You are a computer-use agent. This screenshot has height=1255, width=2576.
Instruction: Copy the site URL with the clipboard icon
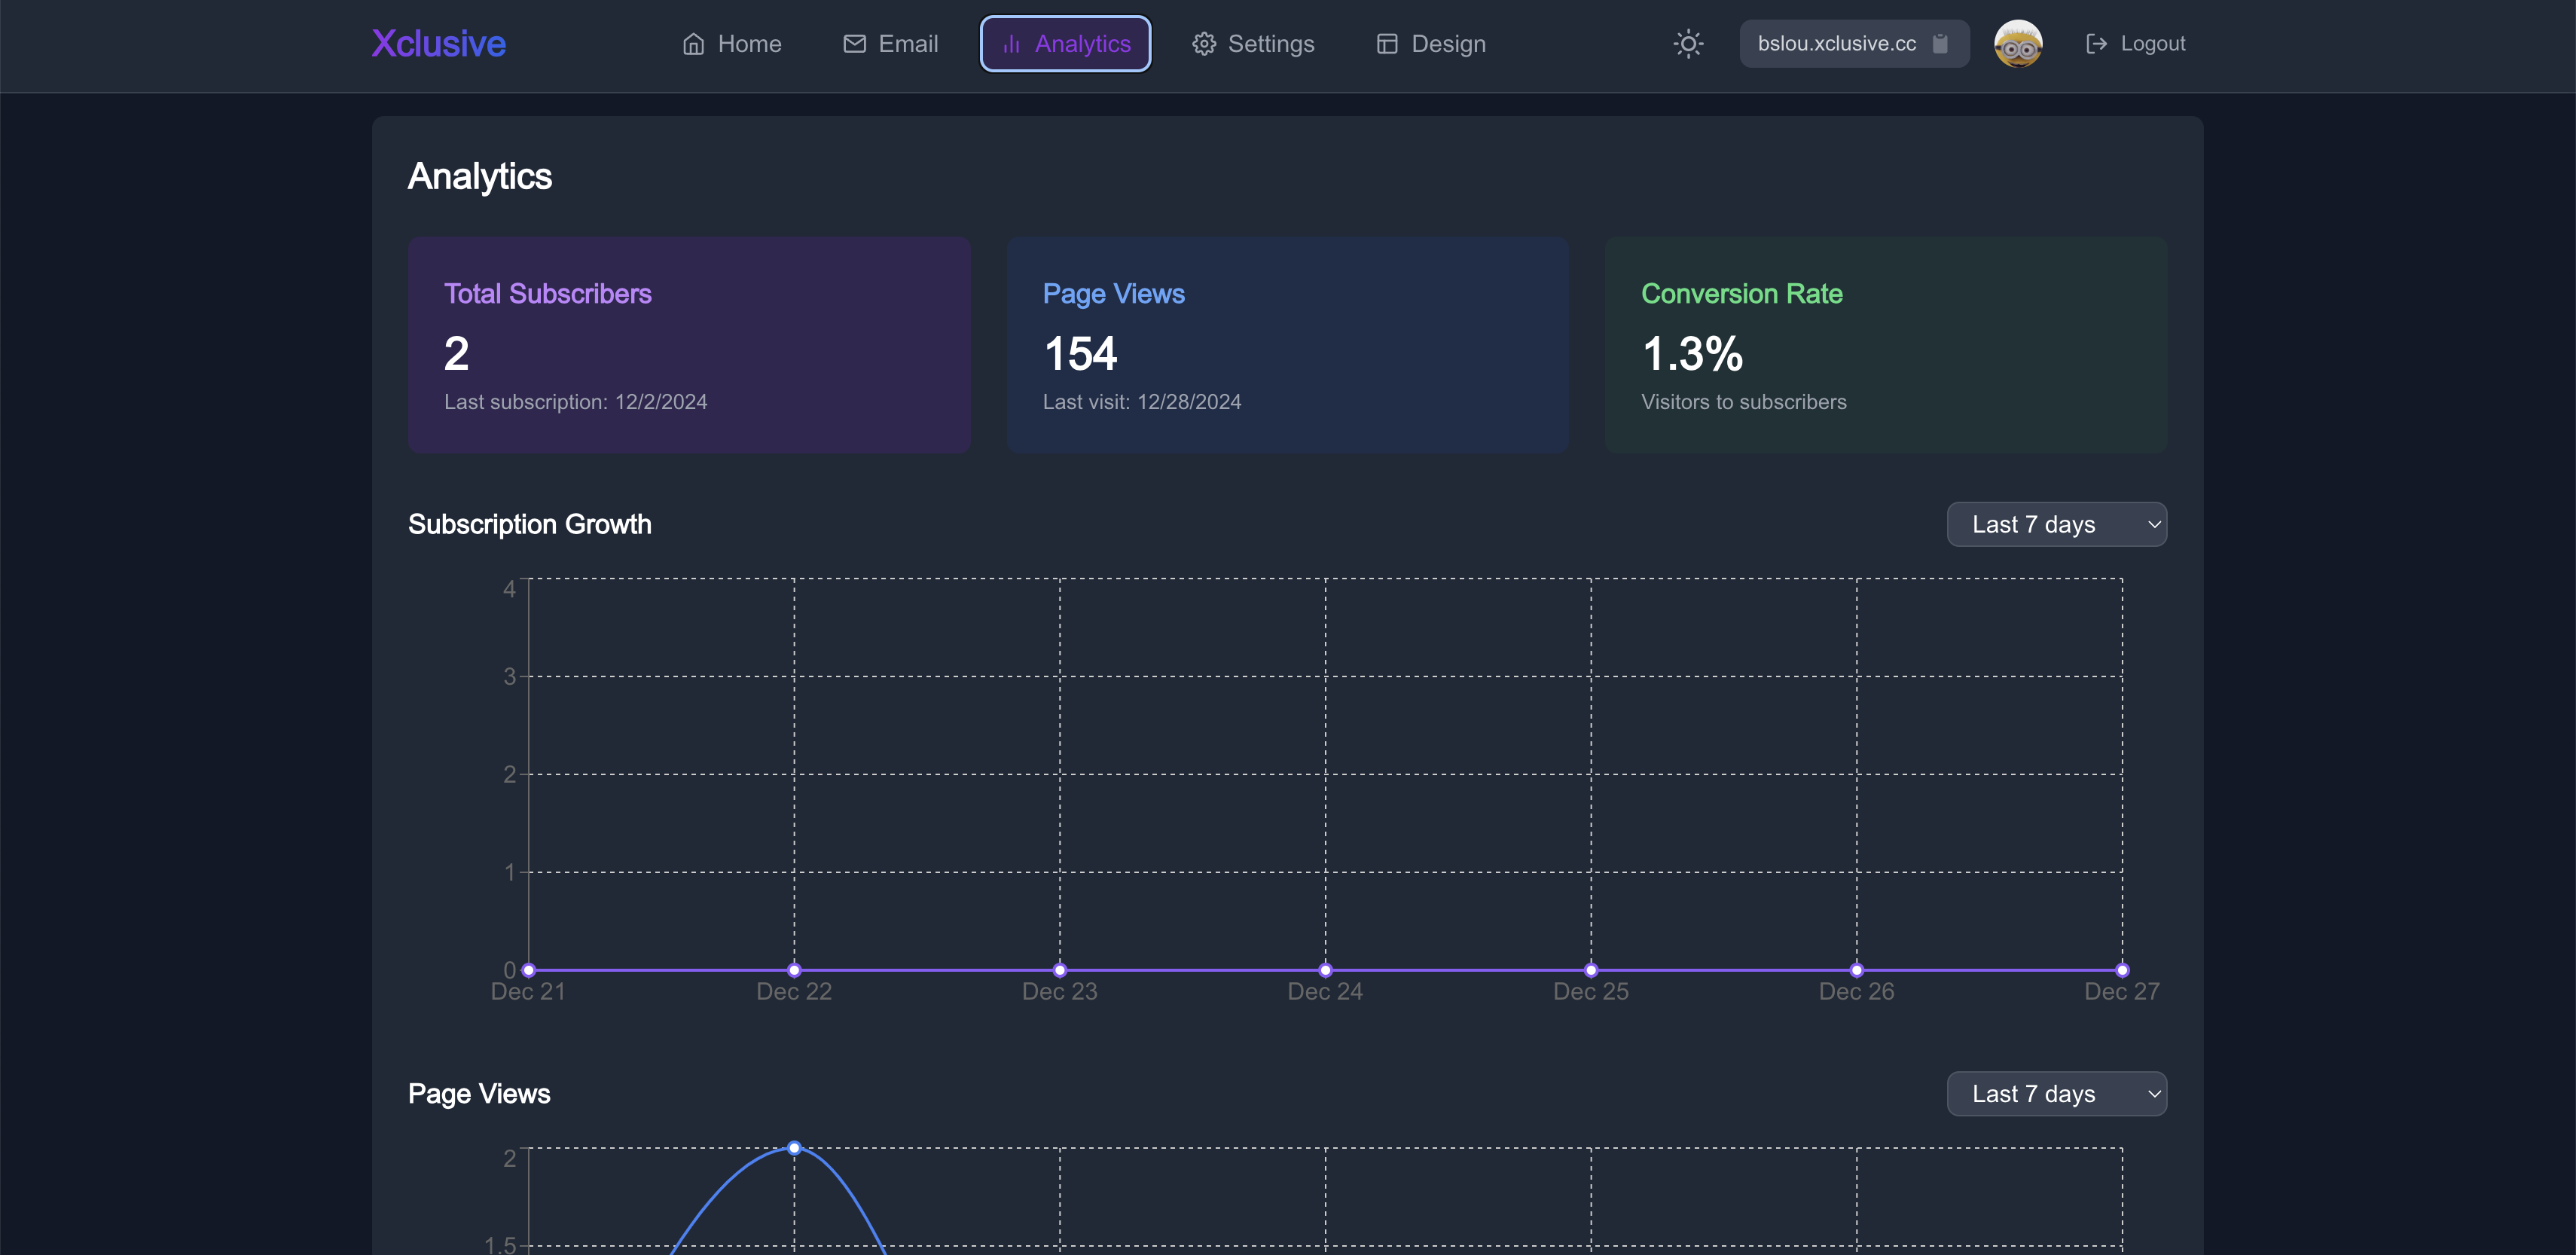(x=1940, y=44)
